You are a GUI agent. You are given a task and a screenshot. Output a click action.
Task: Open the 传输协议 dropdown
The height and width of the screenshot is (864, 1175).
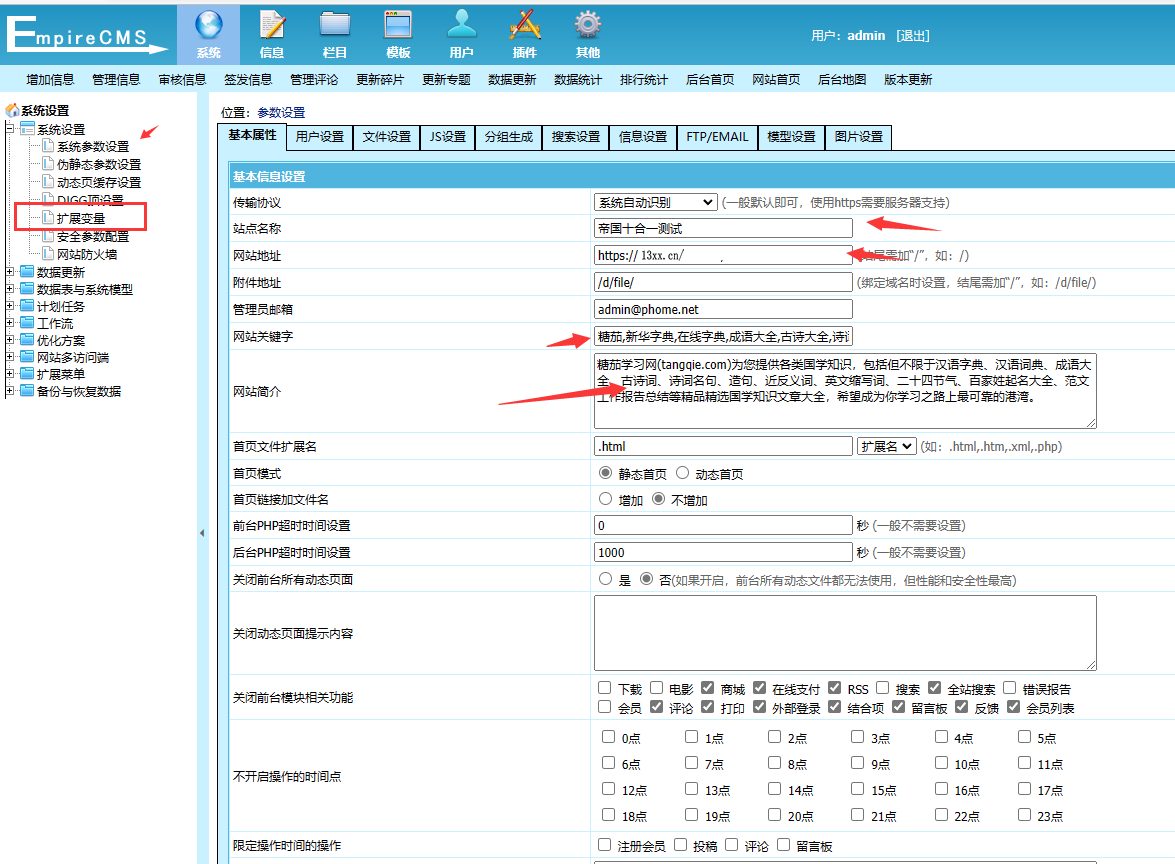pos(655,202)
